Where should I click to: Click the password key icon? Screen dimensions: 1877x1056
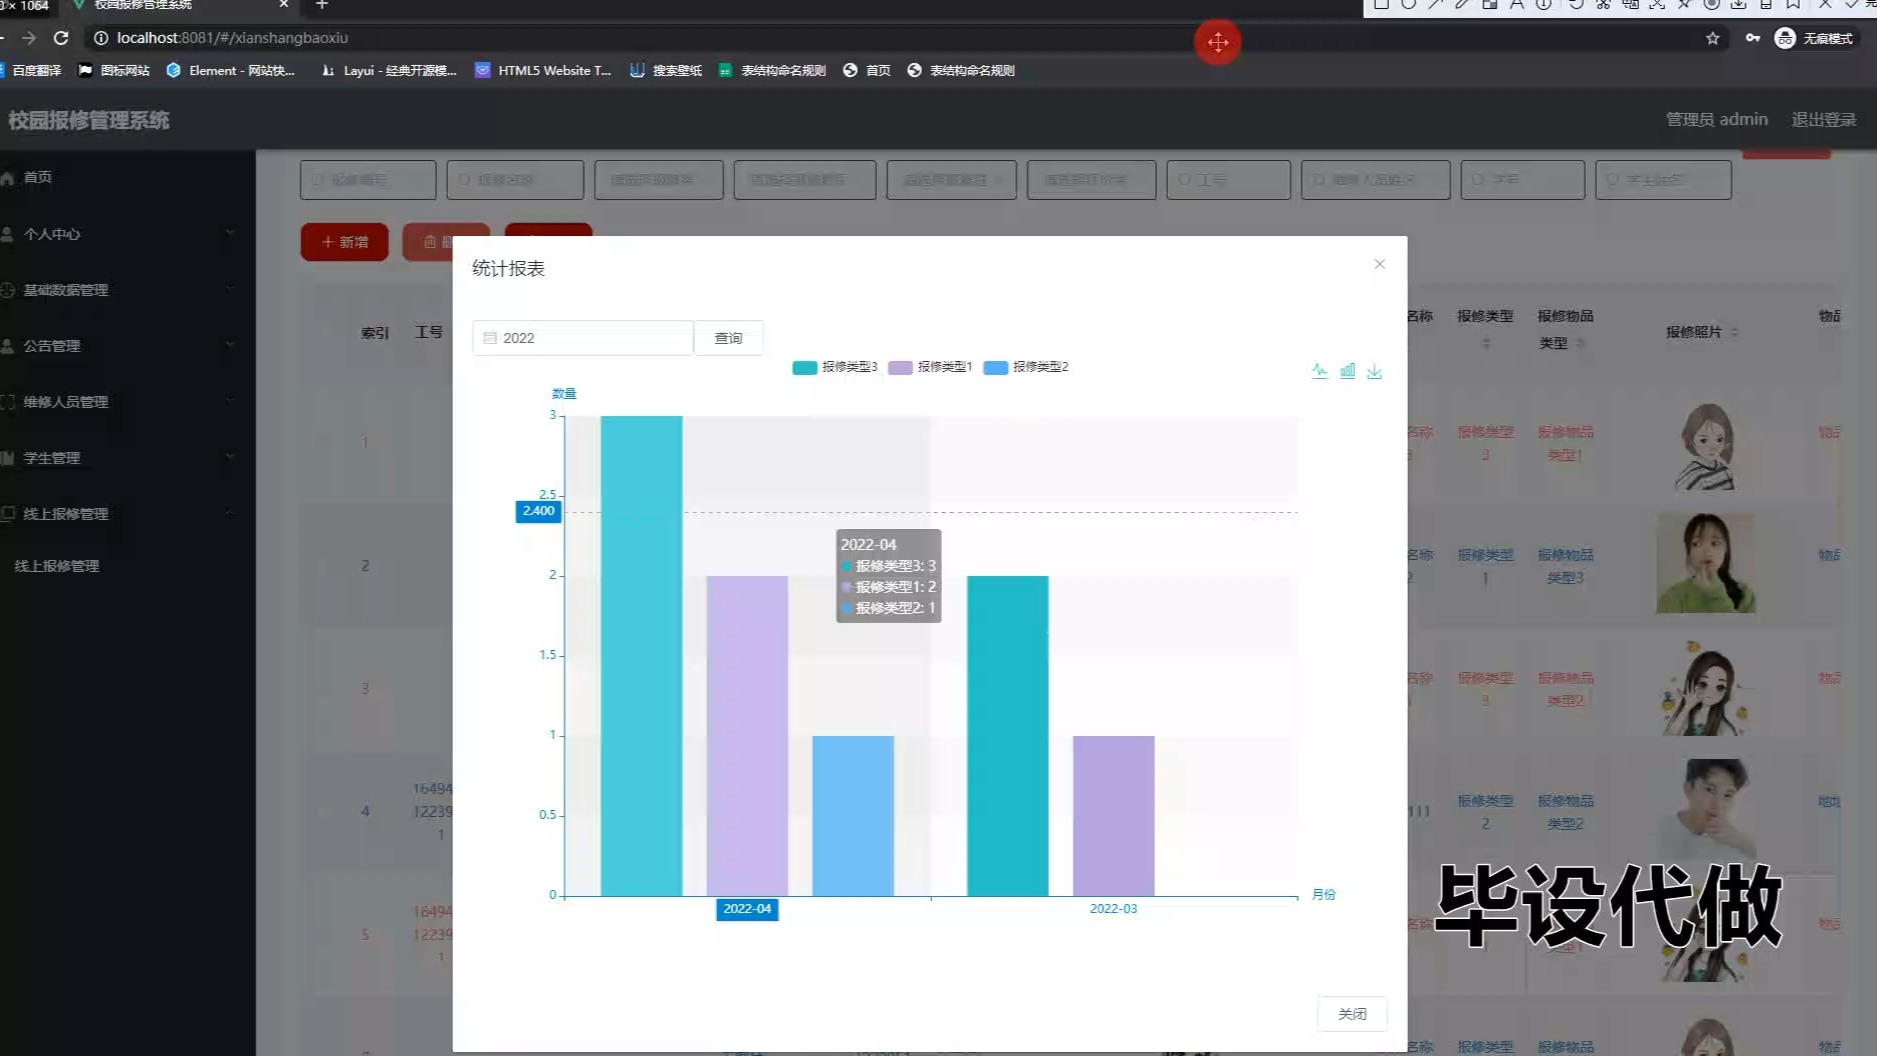point(1753,38)
